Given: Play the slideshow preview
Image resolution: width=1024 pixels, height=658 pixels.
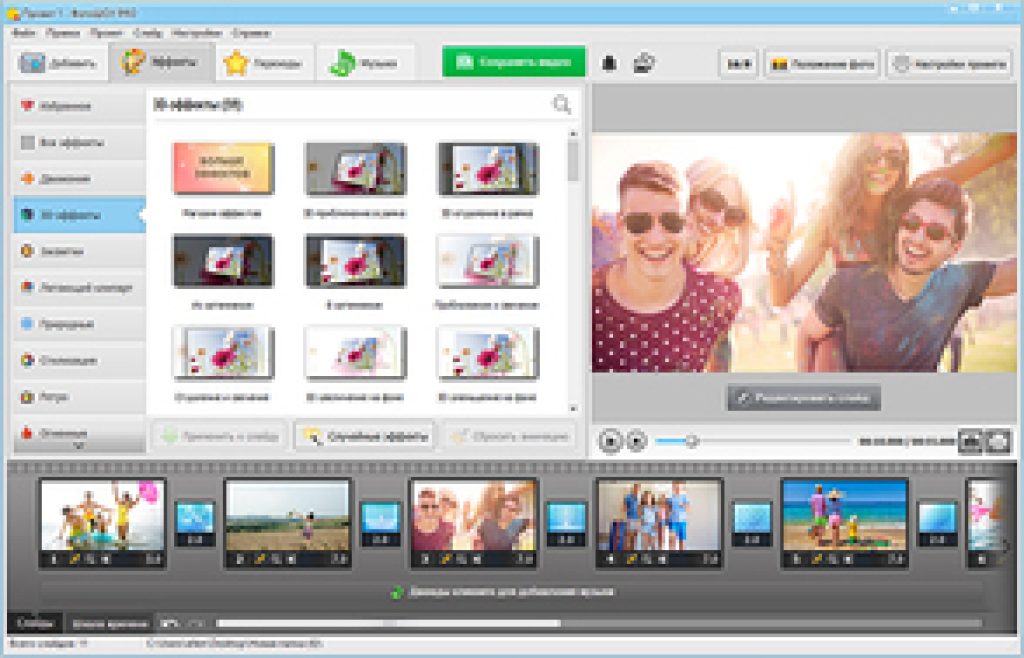Looking at the screenshot, I should [637, 441].
